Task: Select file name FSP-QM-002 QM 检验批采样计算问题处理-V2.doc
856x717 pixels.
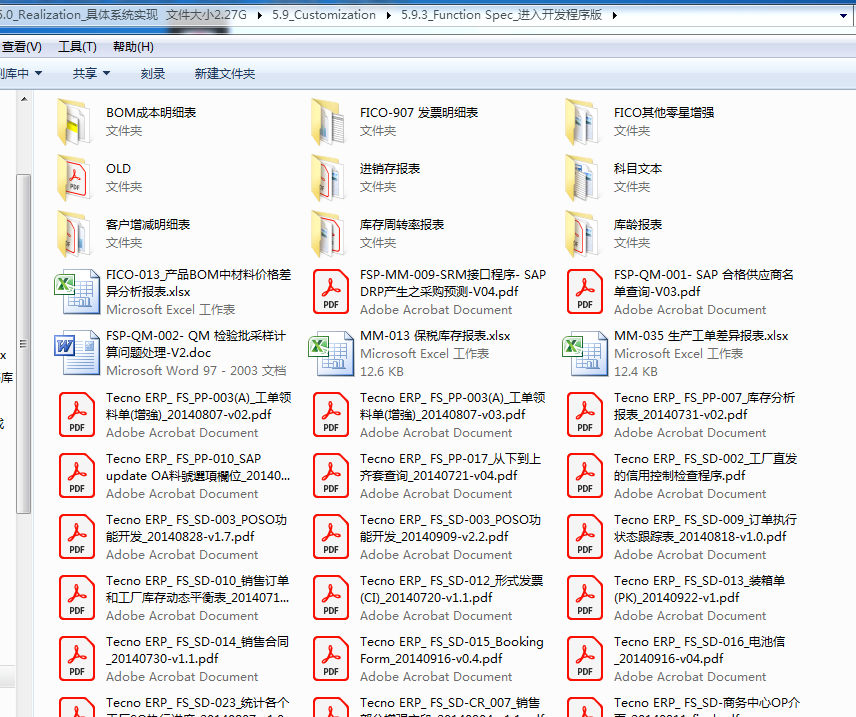Action: pyautogui.click(x=196, y=344)
